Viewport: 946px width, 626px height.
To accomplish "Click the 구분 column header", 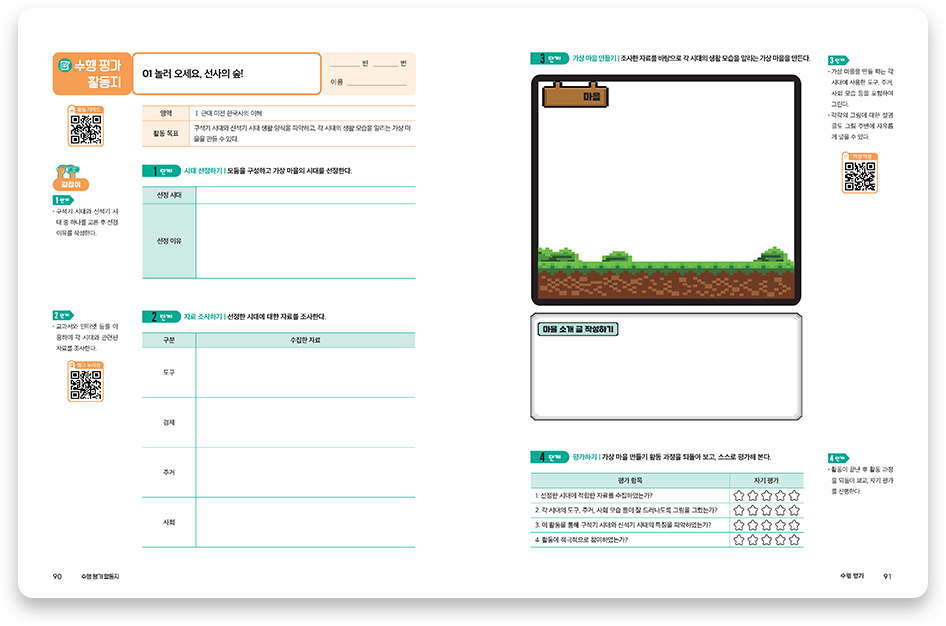I will point(169,341).
